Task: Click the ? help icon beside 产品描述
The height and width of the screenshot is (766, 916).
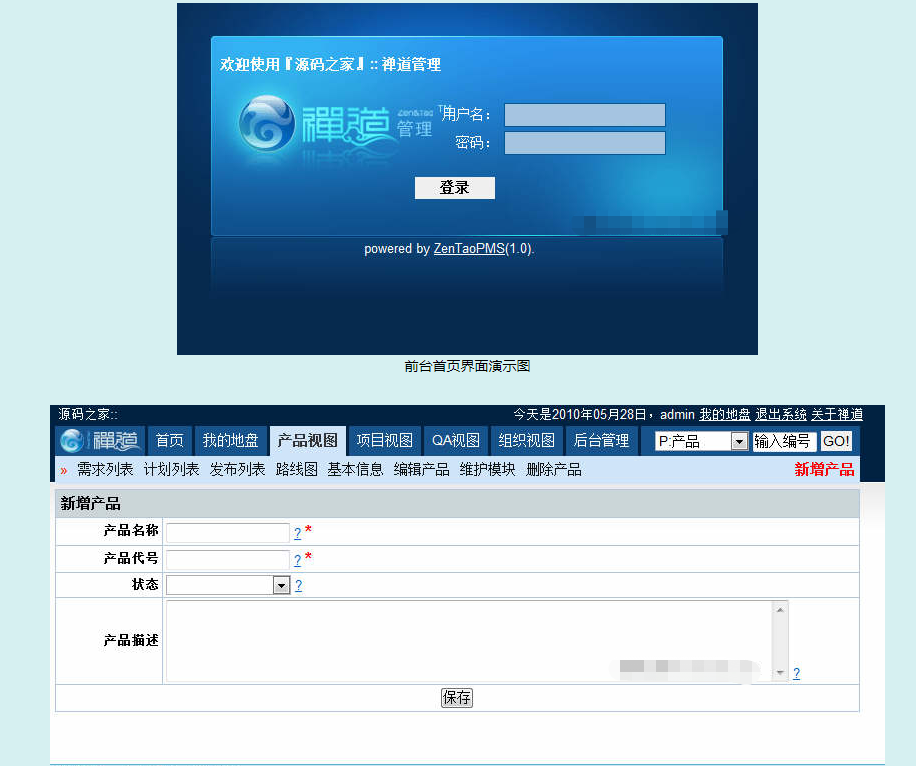Action: point(796,673)
